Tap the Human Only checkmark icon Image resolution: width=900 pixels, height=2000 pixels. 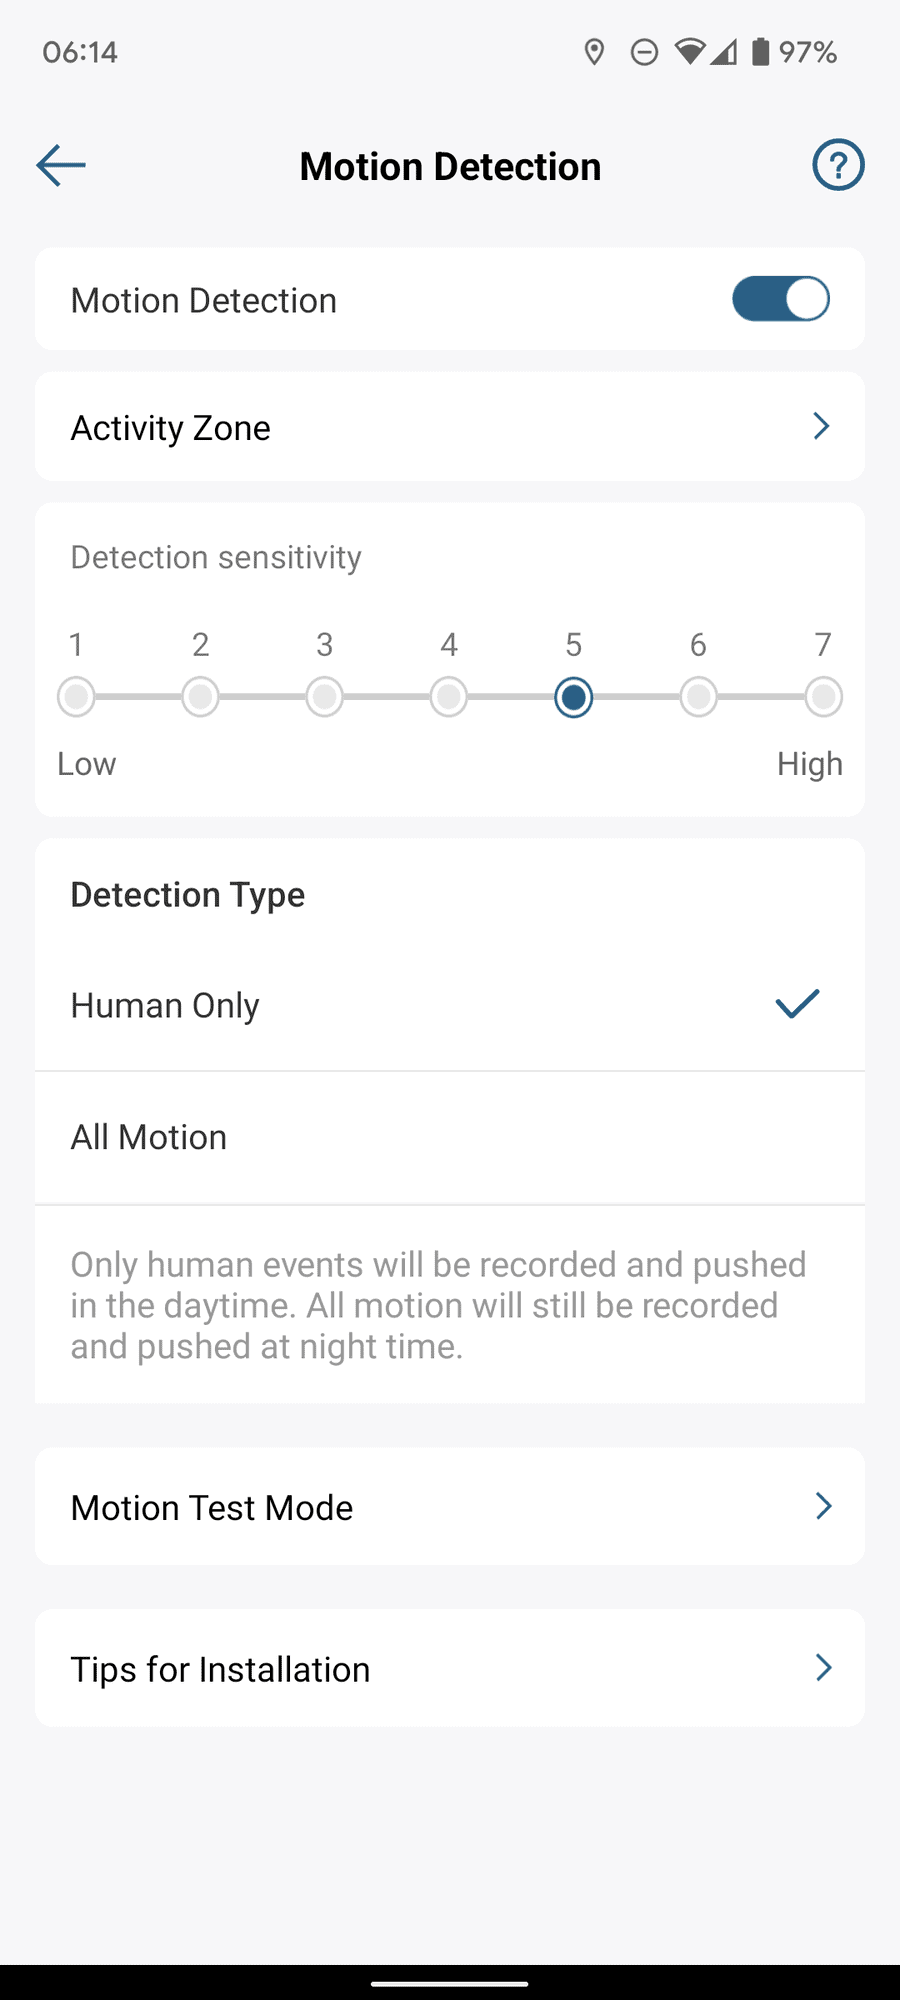pyautogui.click(x=797, y=1004)
